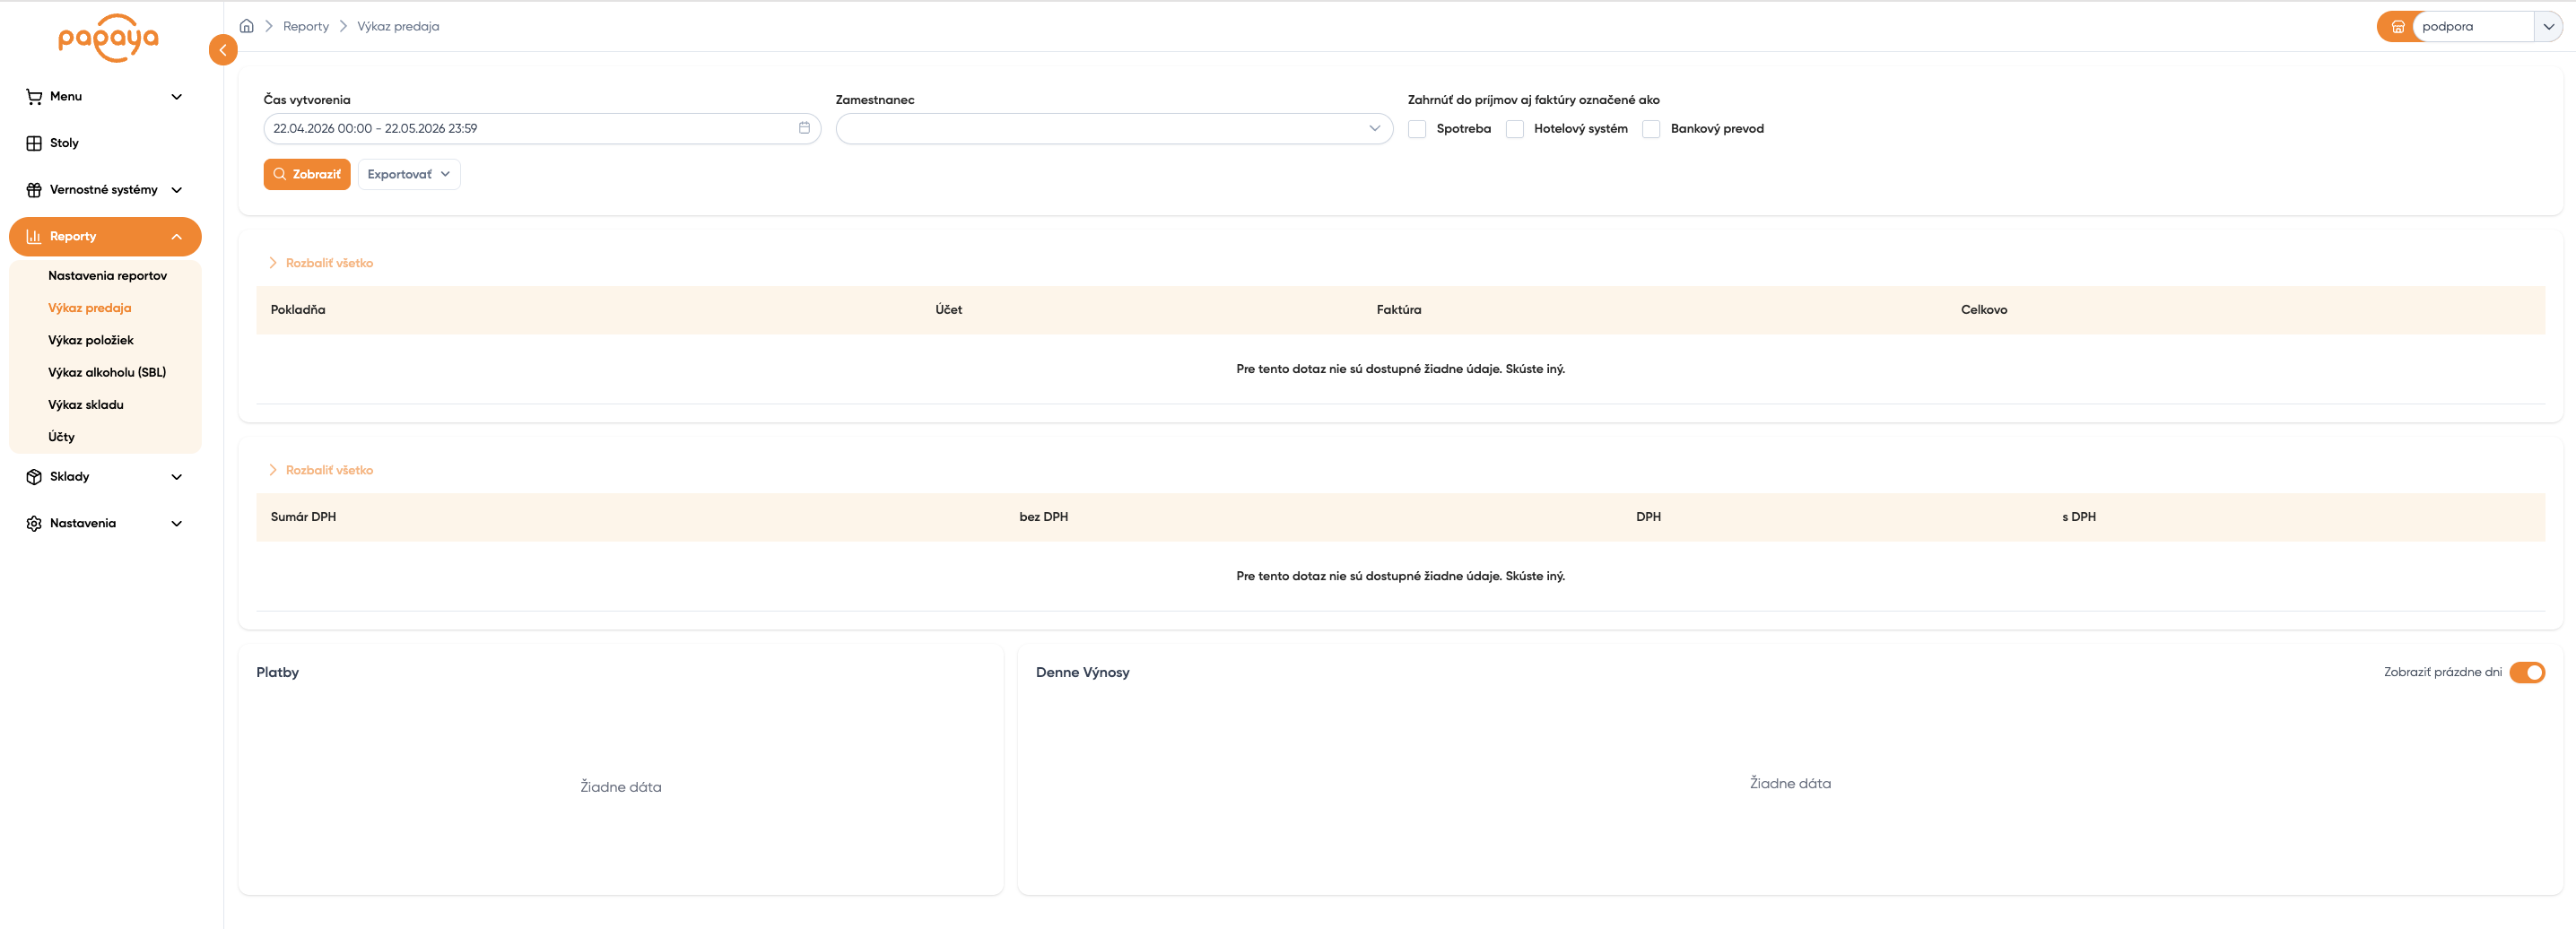Toggle Zobraziť prázdne dni switch
This screenshot has width=2576, height=929.
pos(2527,672)
